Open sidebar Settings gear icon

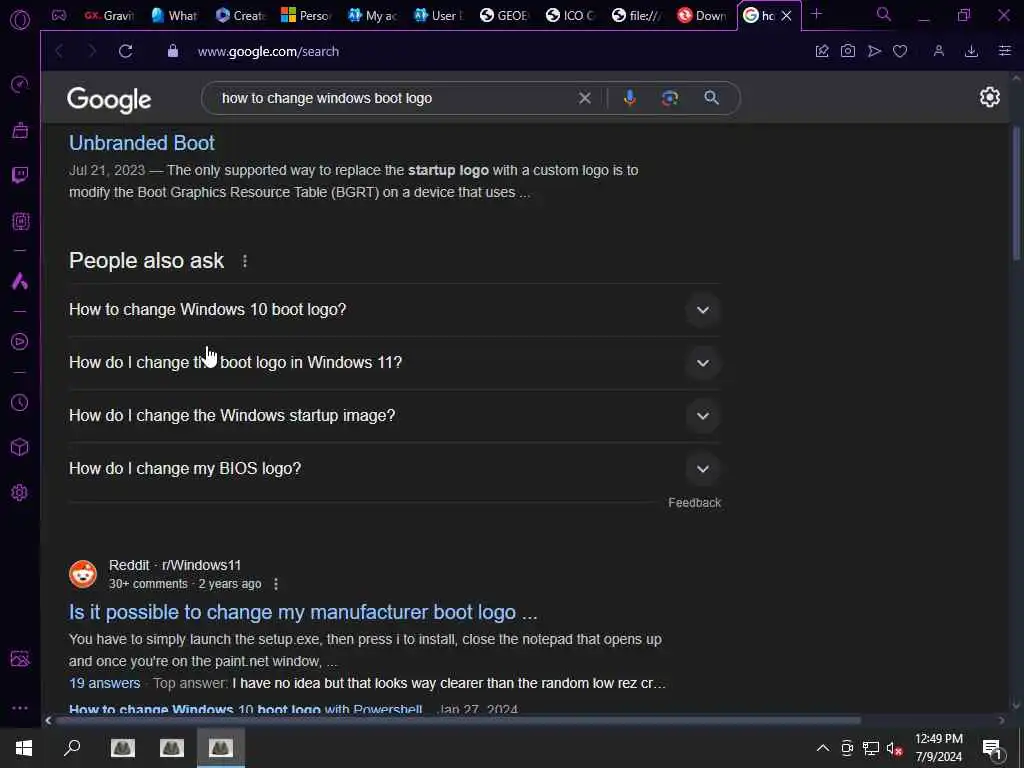point(20,492)
